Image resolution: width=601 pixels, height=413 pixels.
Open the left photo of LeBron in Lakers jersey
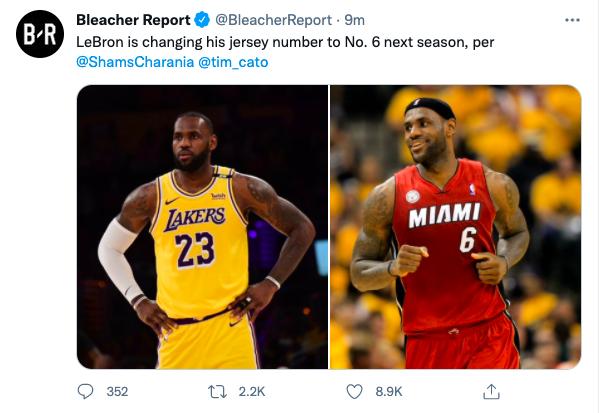click(202, 226)
